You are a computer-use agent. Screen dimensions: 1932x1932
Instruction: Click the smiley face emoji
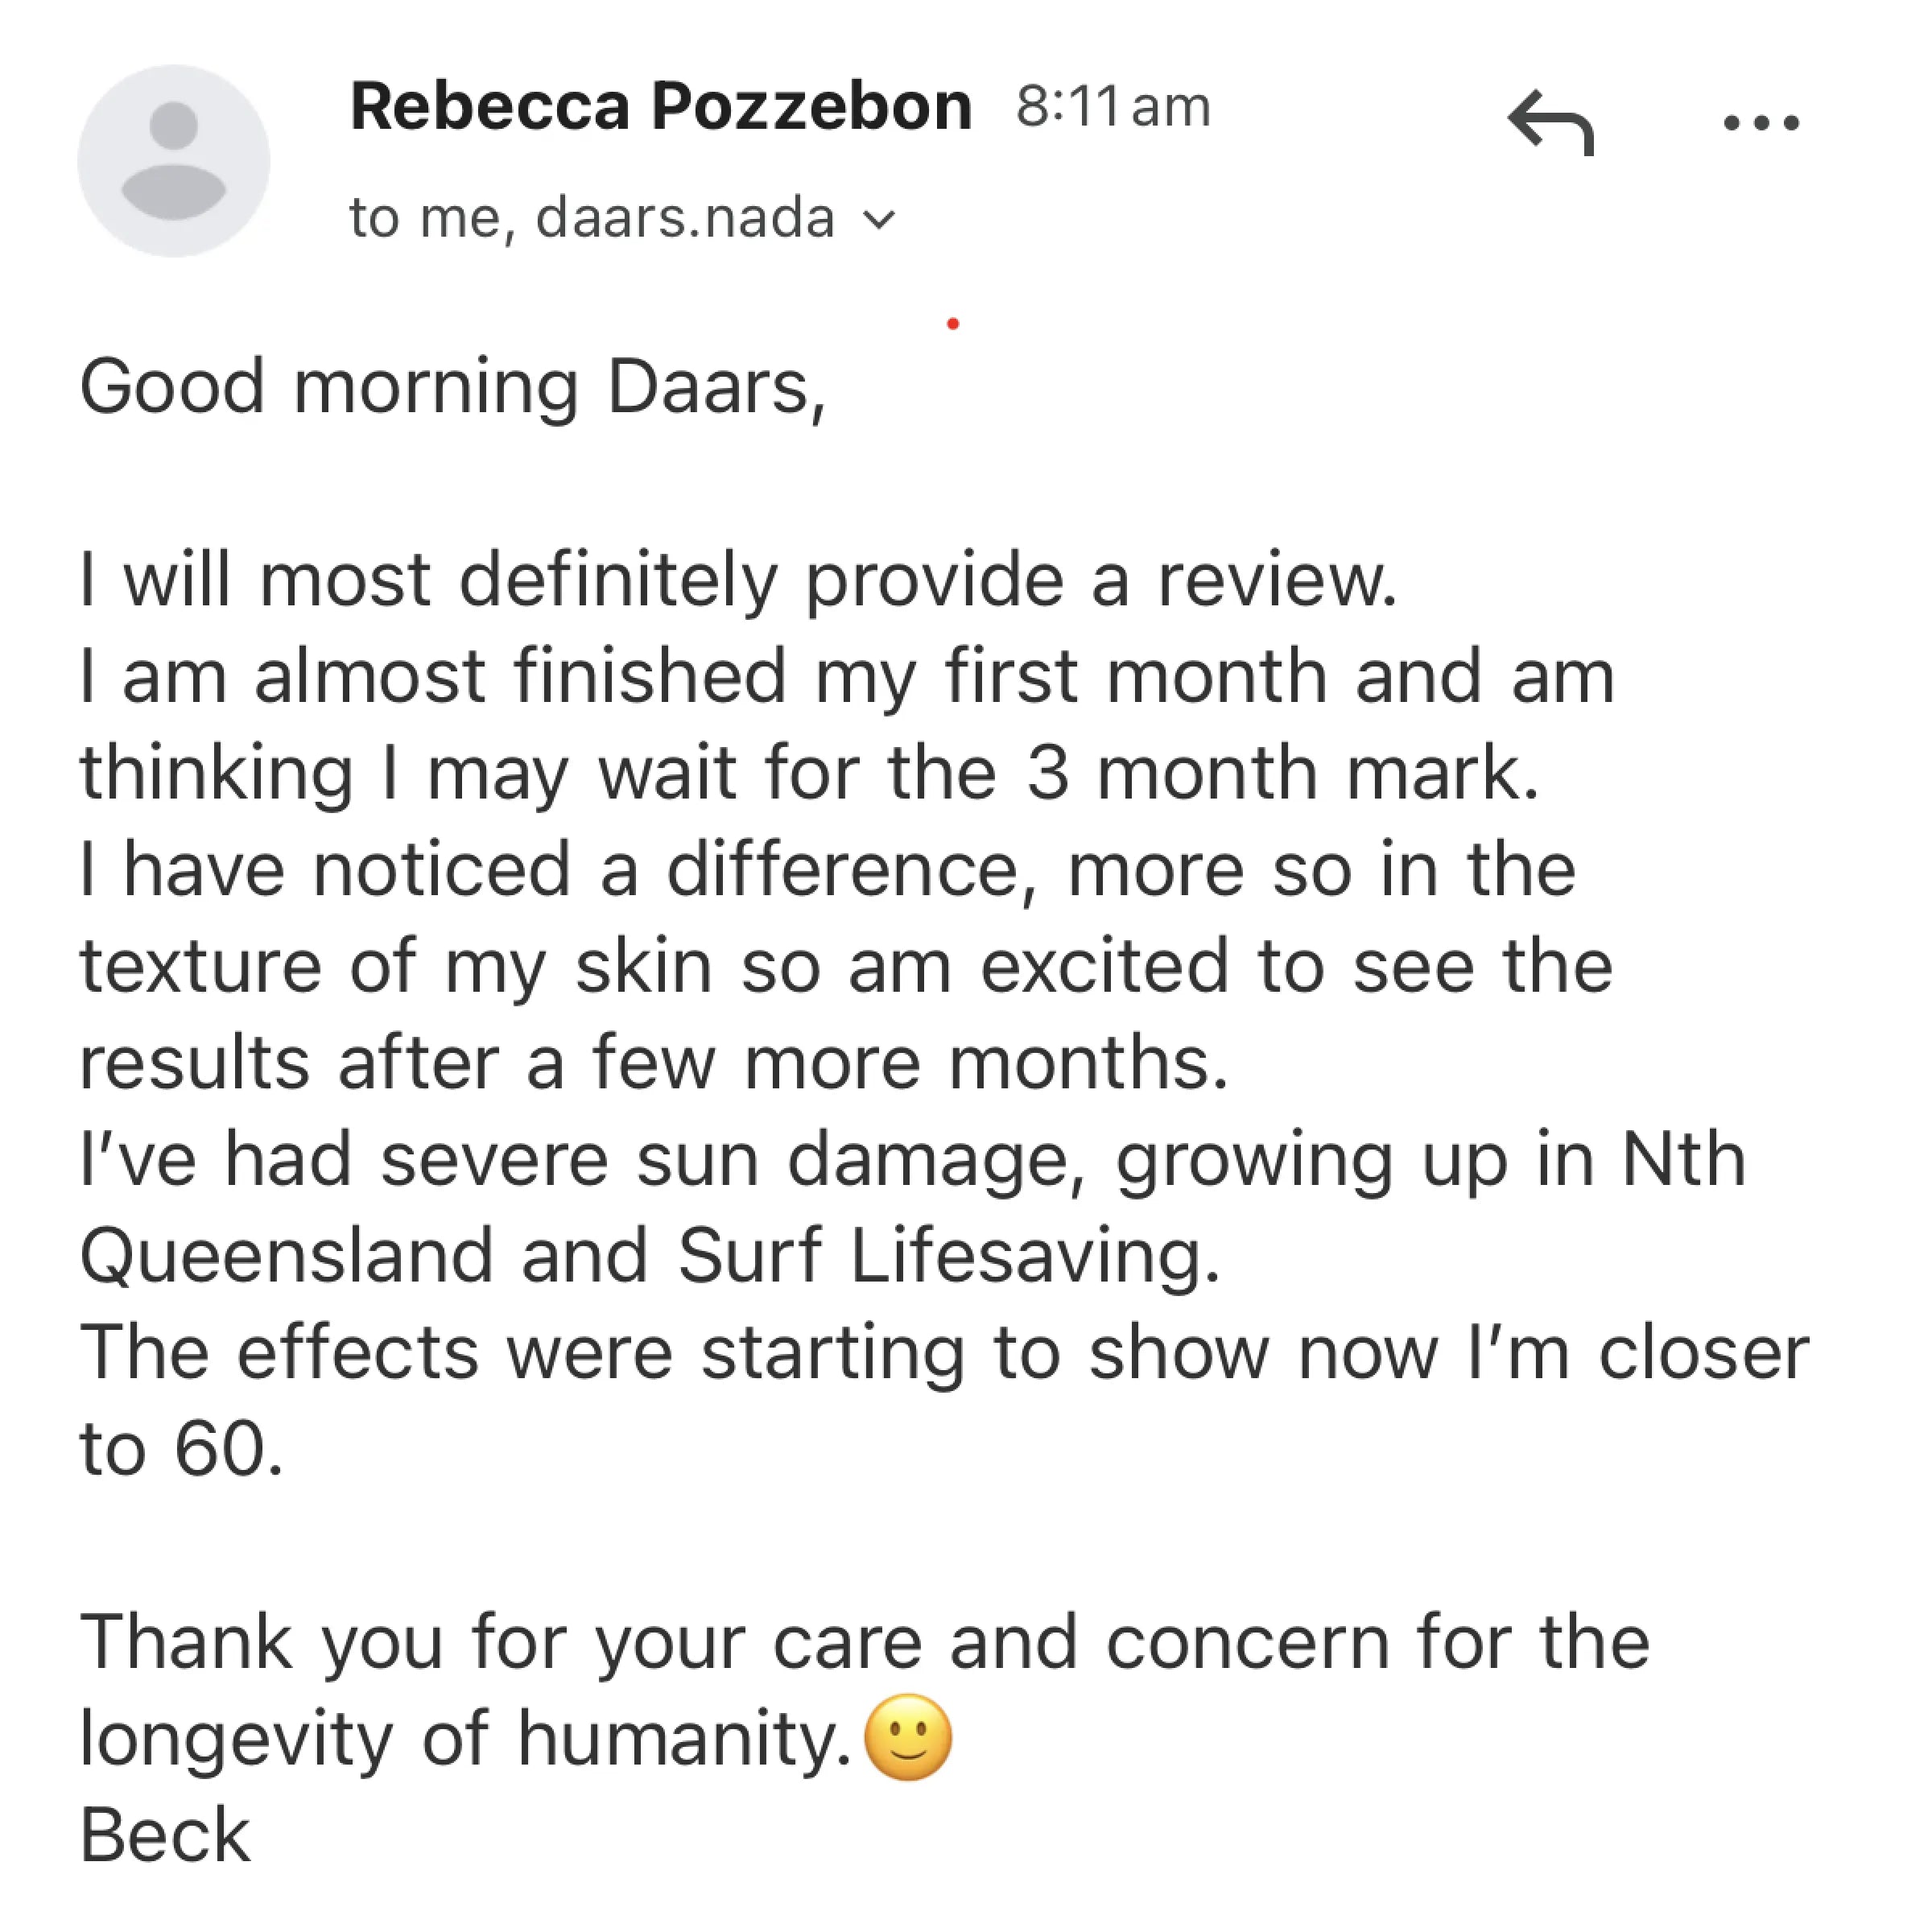(x=907, y=1738)
